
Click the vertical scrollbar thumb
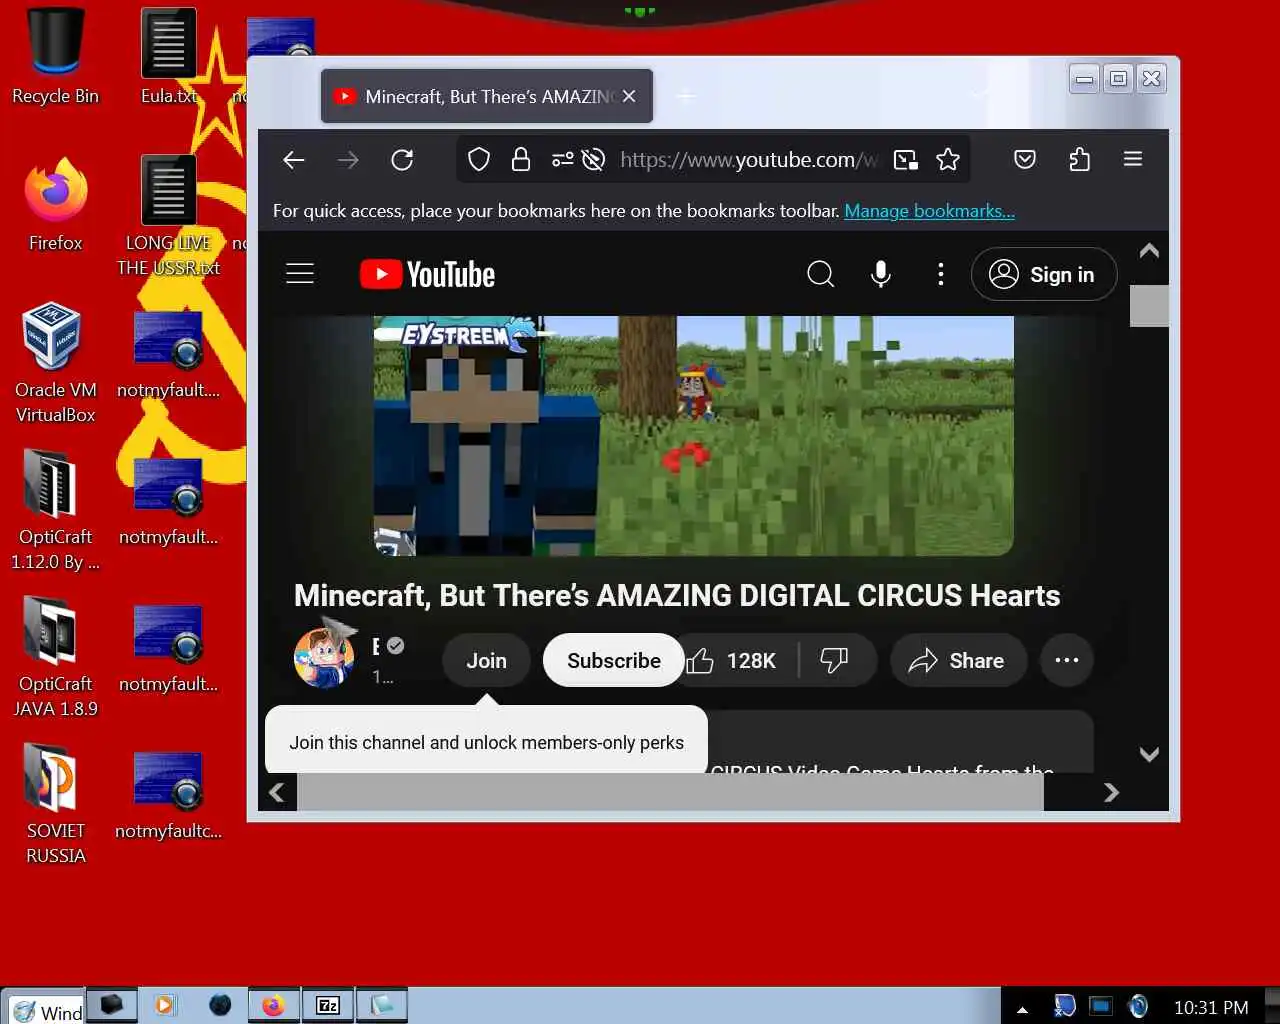[x=1149, y=306]
